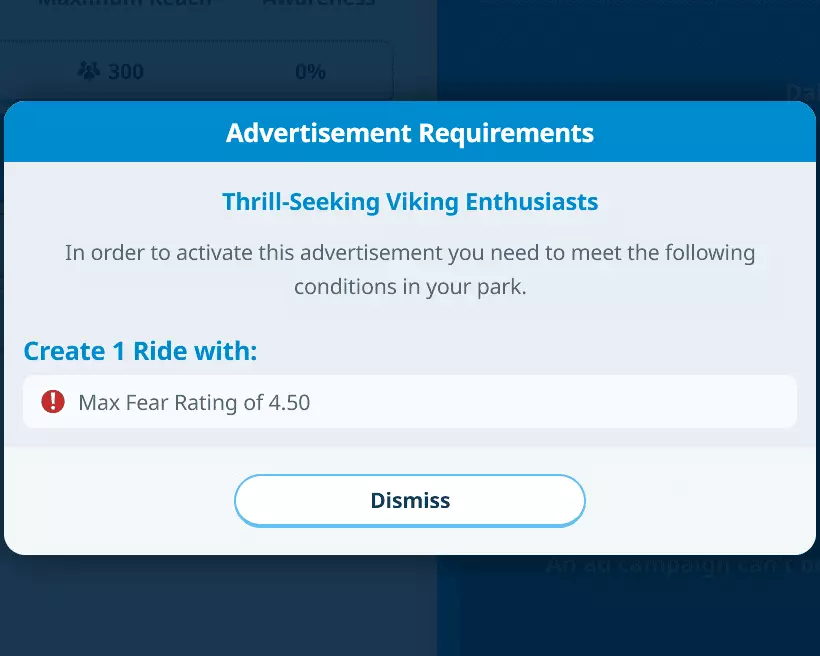Click the dimmed Awareness column header
Viewport: 820px width, 656px height.
click(x=318, y=4)
